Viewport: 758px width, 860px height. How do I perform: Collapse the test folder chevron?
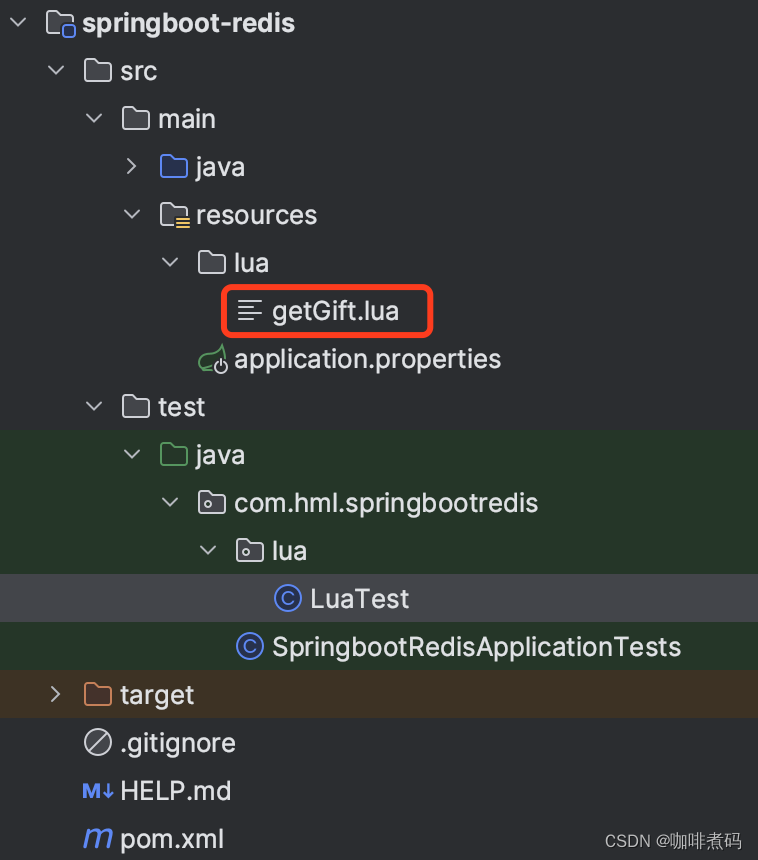(93, 407)
